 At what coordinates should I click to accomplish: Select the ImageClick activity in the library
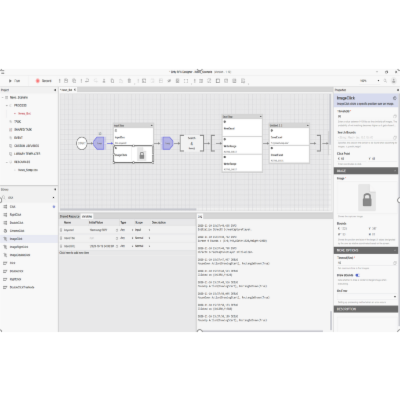tap(29, 239)
